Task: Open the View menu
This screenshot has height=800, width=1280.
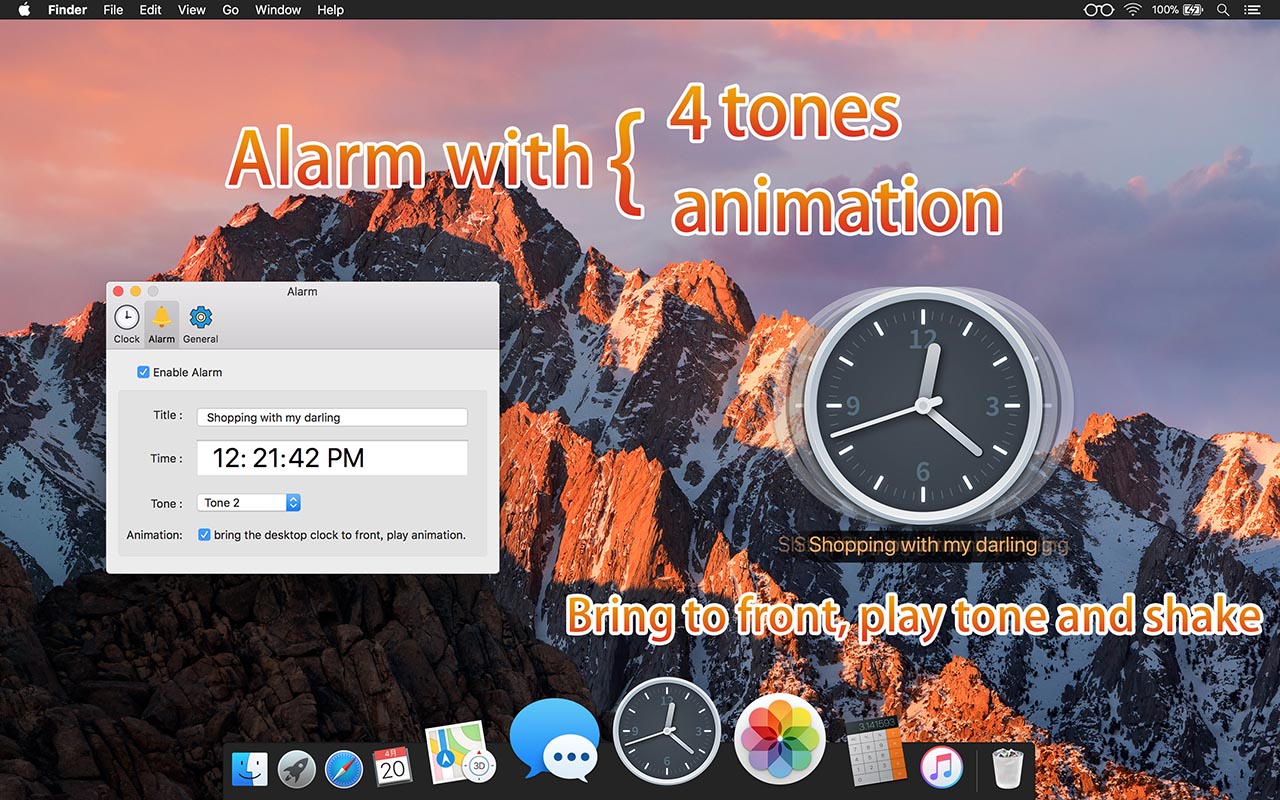Action: tap(192, 10)
